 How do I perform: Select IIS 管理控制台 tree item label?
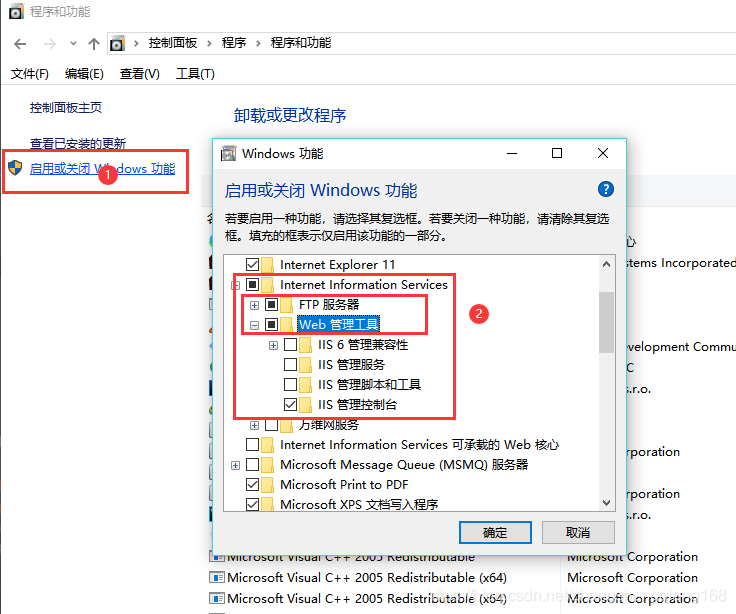click(357, 405)
